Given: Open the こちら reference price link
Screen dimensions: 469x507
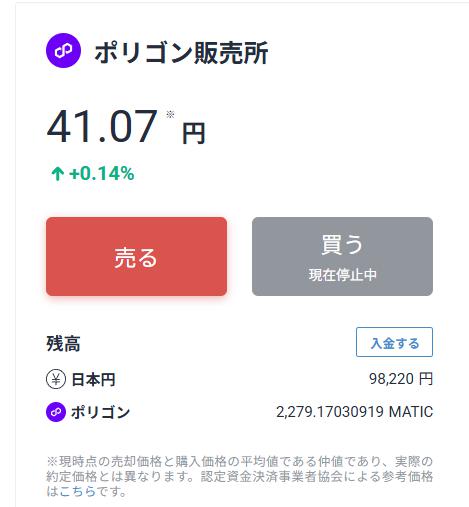Looking at the screenshot, I should click(78, 491).
